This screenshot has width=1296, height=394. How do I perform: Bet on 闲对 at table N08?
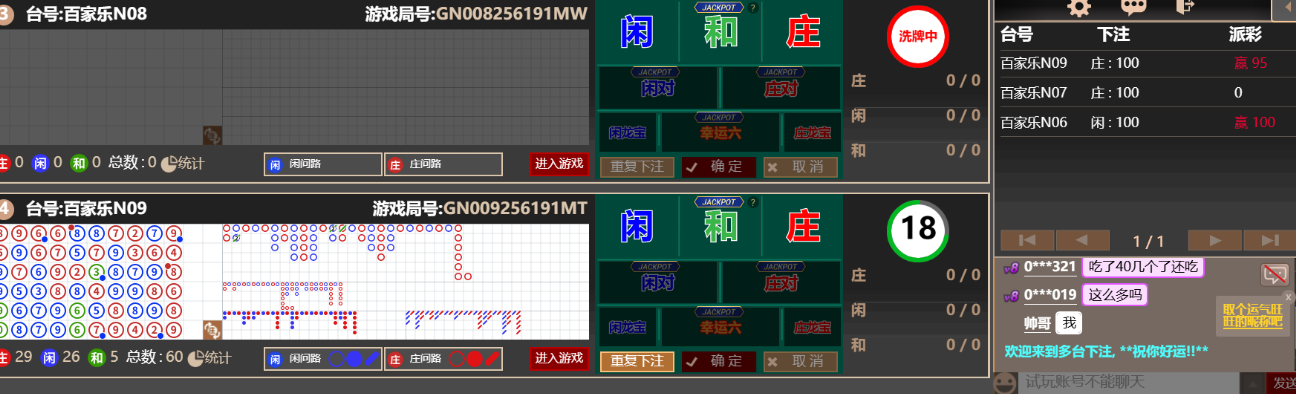pos(657,87)
